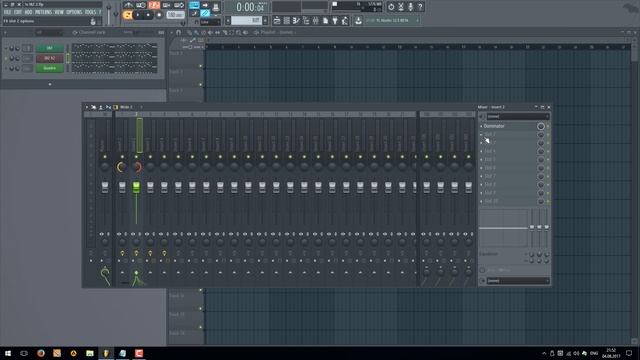Click the selected green fader of Insert 2
The height and width of the screenshot is (360, 640).
136,187
